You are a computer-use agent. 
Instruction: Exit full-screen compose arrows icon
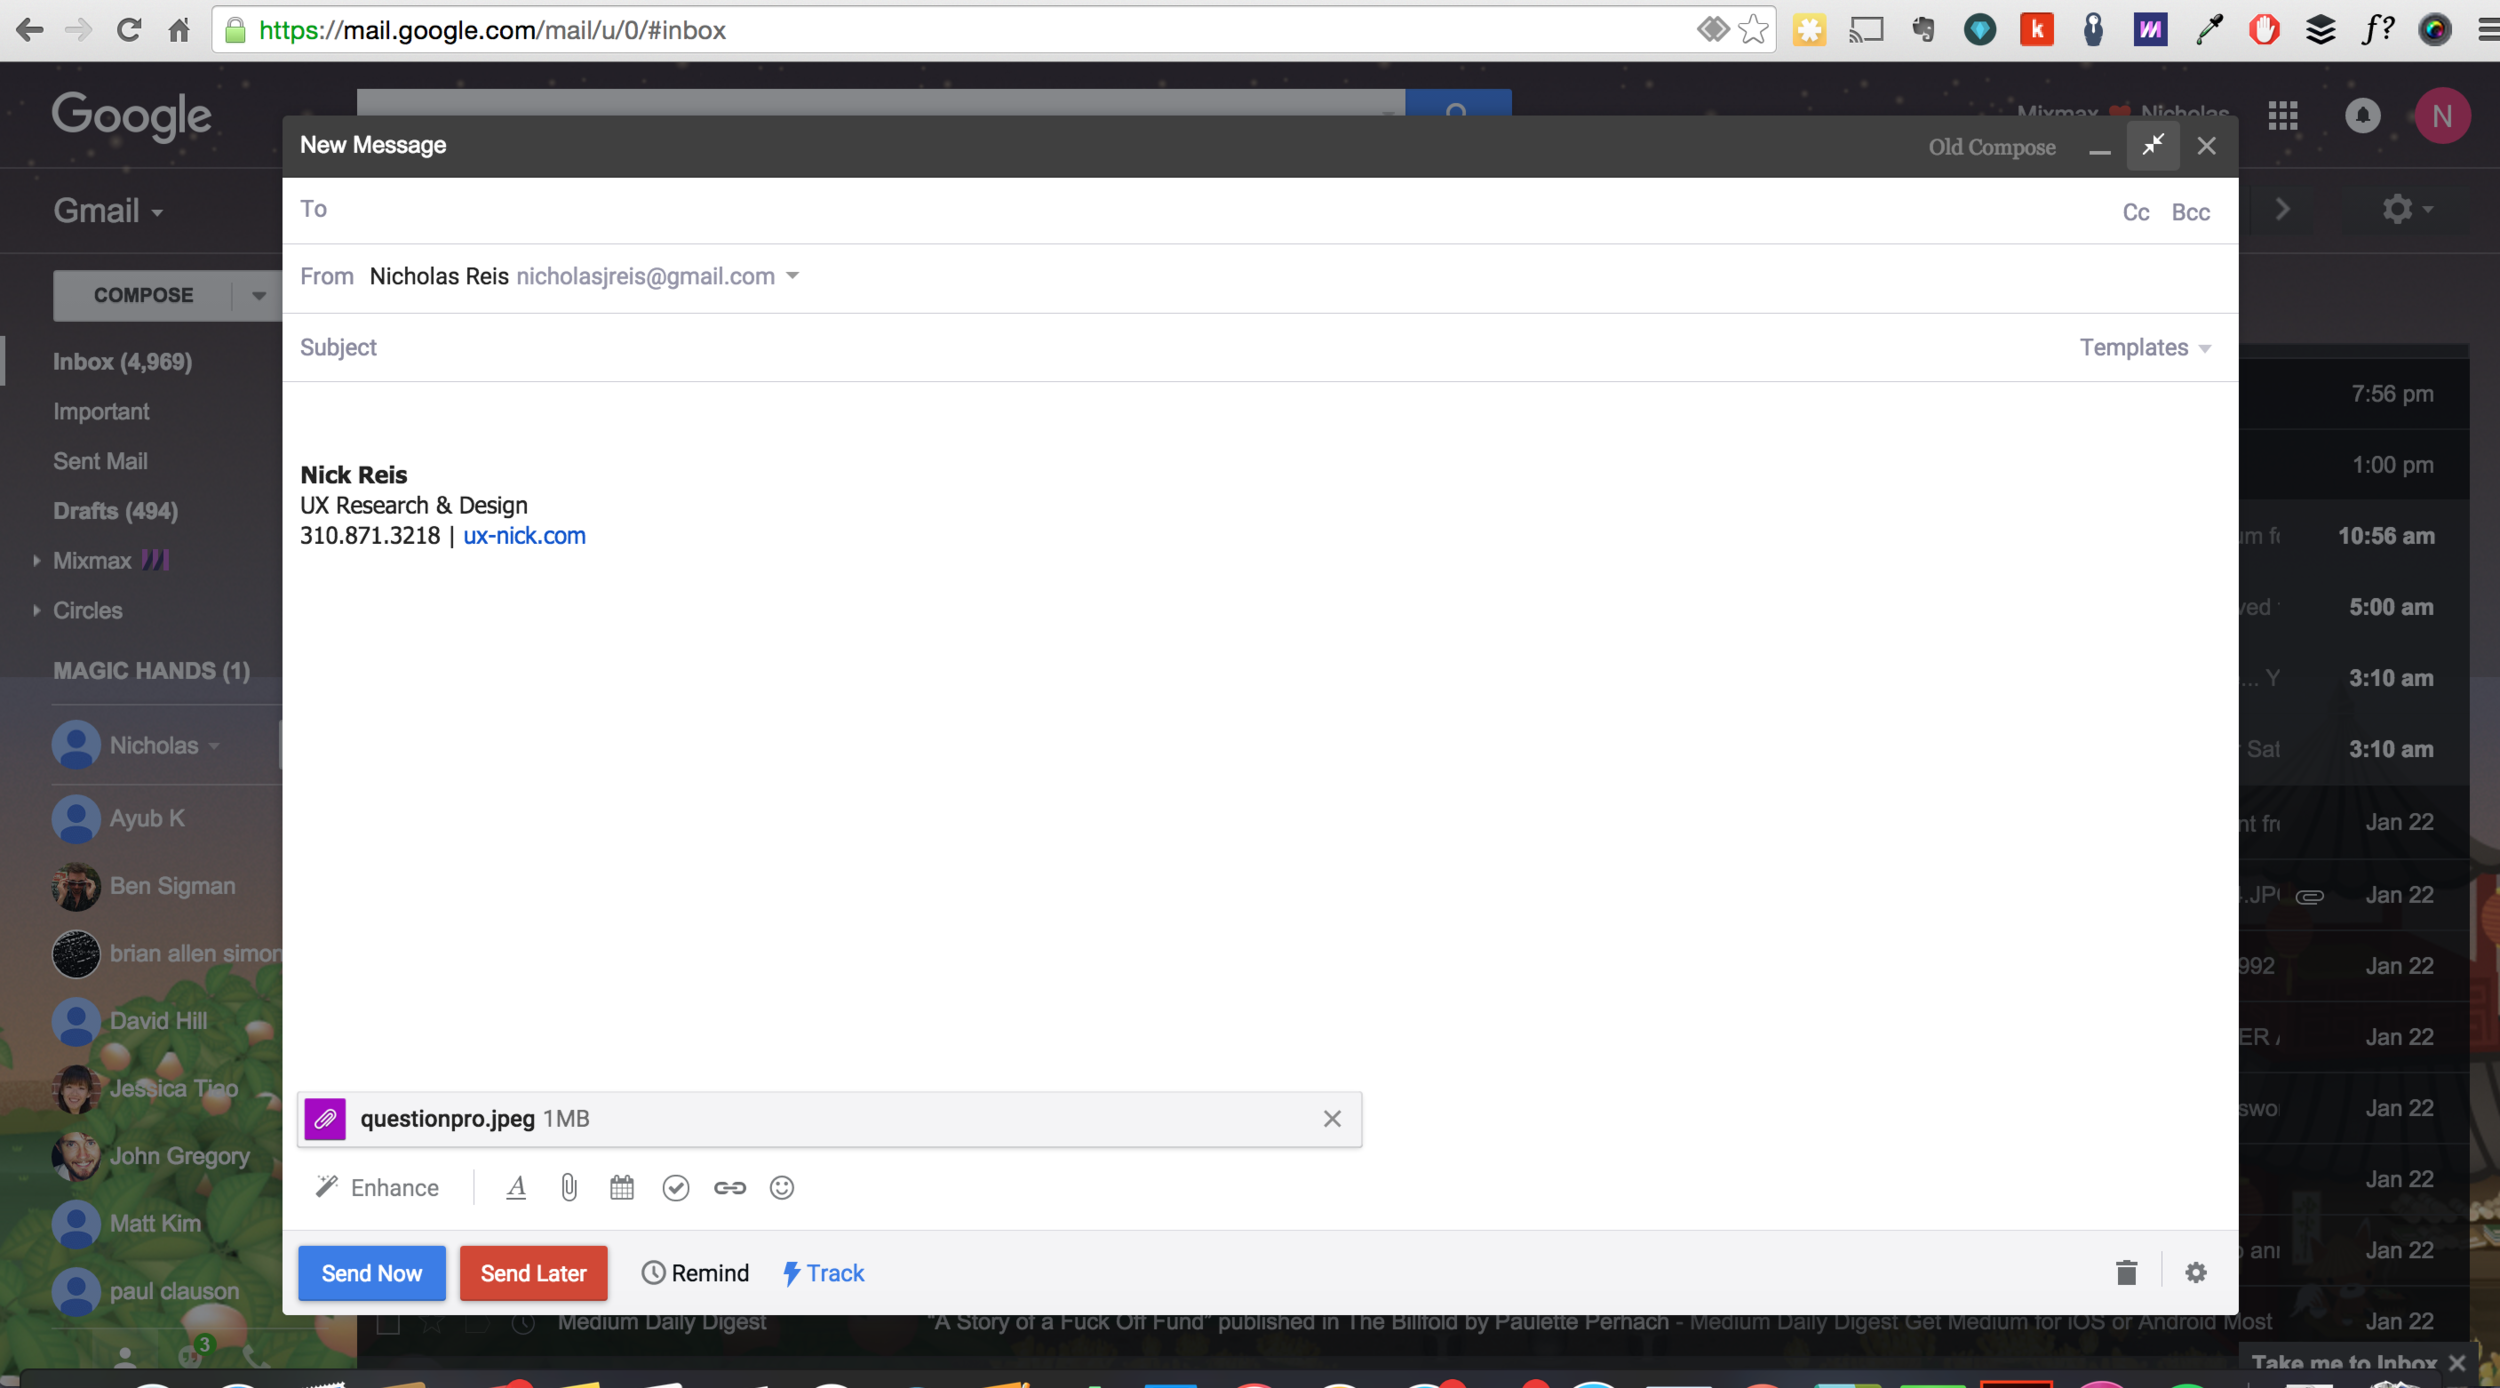click(2152, 146)
